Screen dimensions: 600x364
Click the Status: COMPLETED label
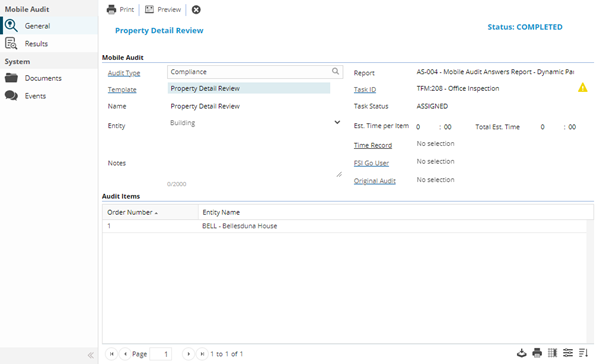coord(525,27)
